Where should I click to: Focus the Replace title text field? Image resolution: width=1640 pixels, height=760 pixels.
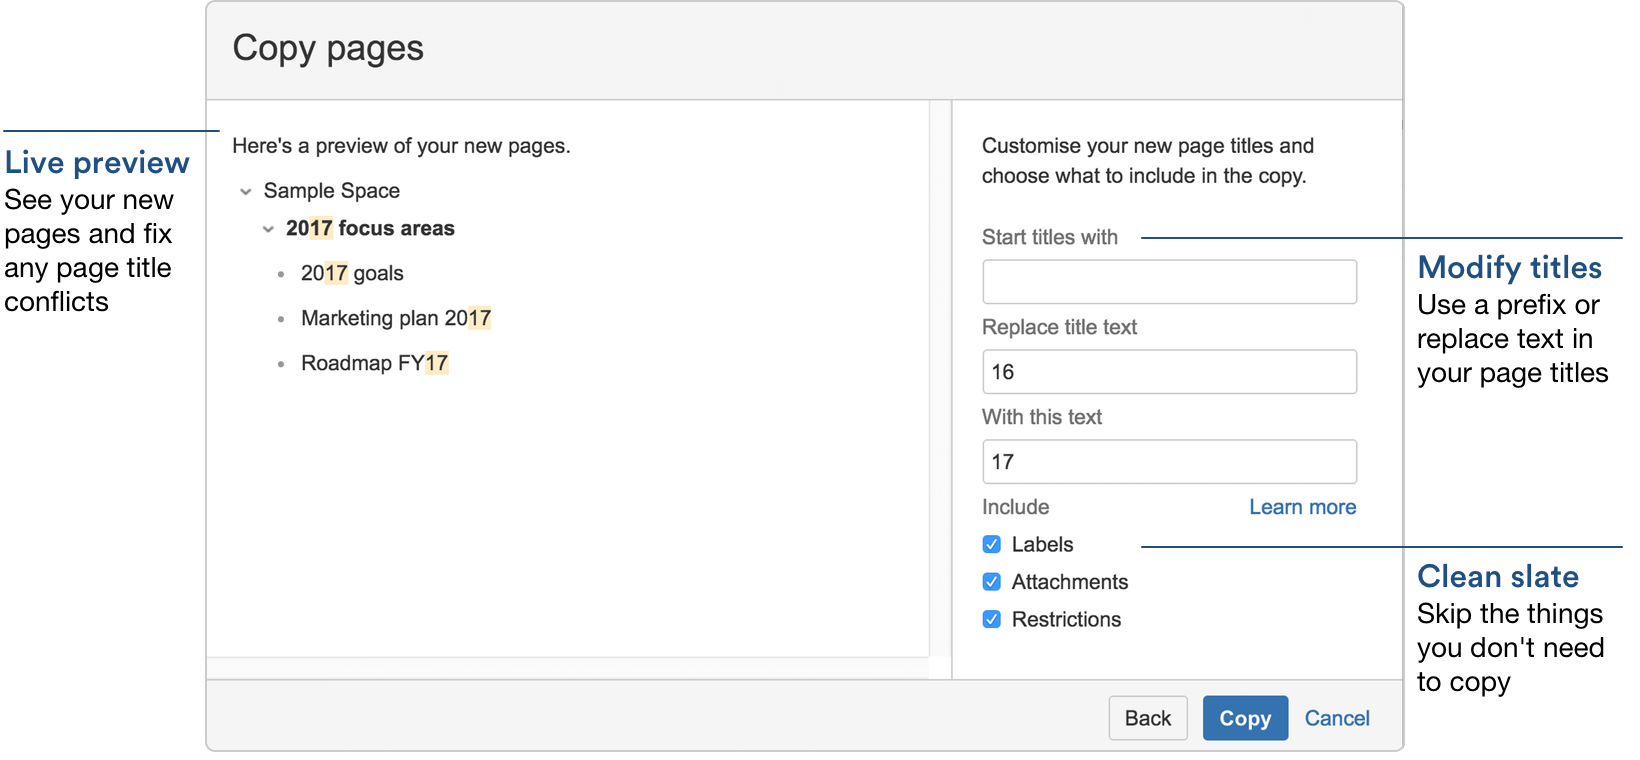pyautogui.click(x=1169, y=372)
